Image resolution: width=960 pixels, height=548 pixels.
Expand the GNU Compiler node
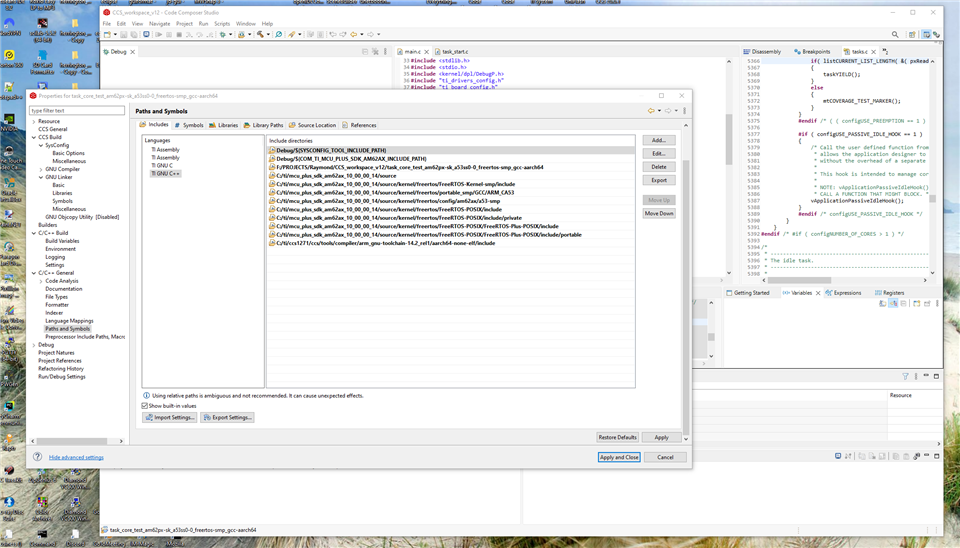(x=41, y=169)
